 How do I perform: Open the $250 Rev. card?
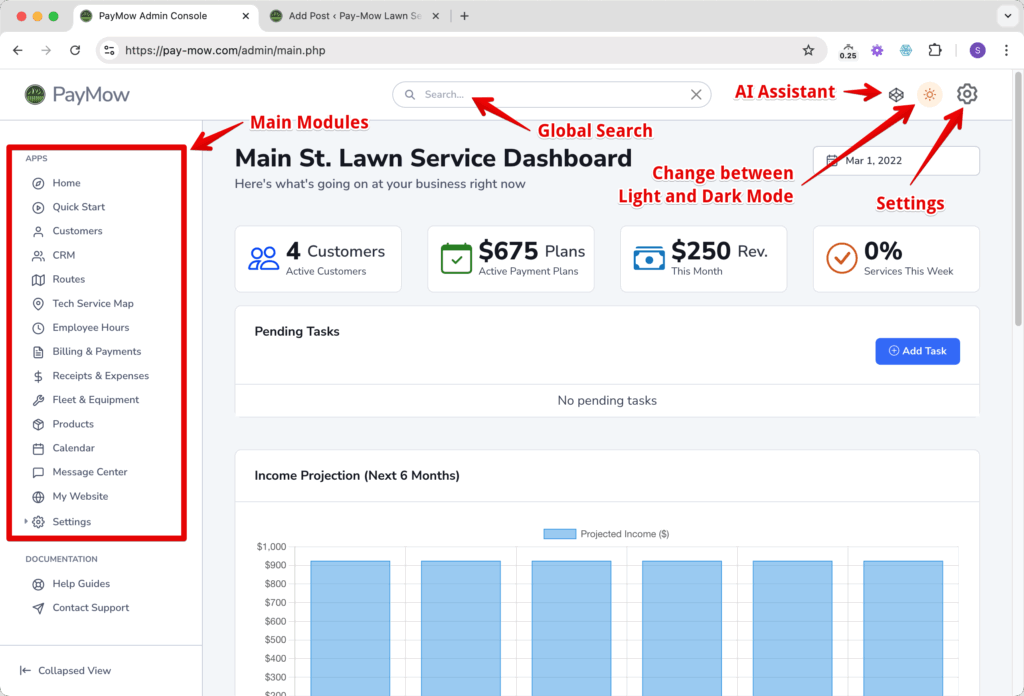coord(703,259)
